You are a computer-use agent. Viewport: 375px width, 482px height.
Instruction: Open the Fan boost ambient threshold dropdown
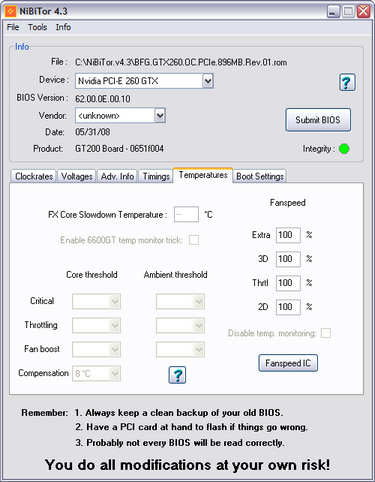pyautogui.click(x=180, y=349)
